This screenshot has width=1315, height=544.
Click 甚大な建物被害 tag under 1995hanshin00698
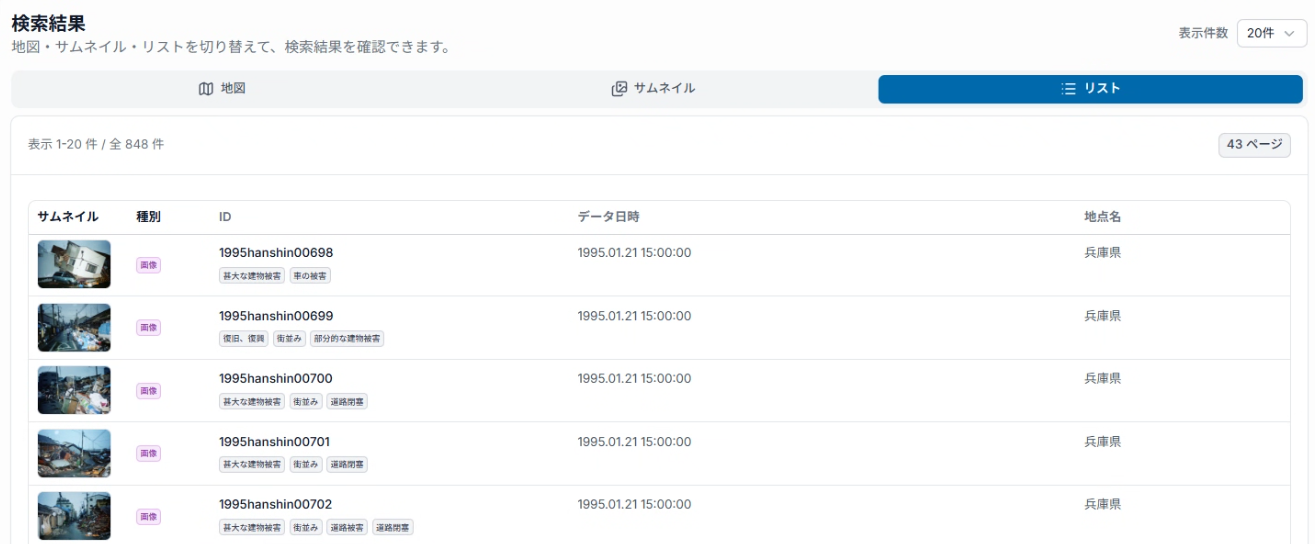click(252, 276)
